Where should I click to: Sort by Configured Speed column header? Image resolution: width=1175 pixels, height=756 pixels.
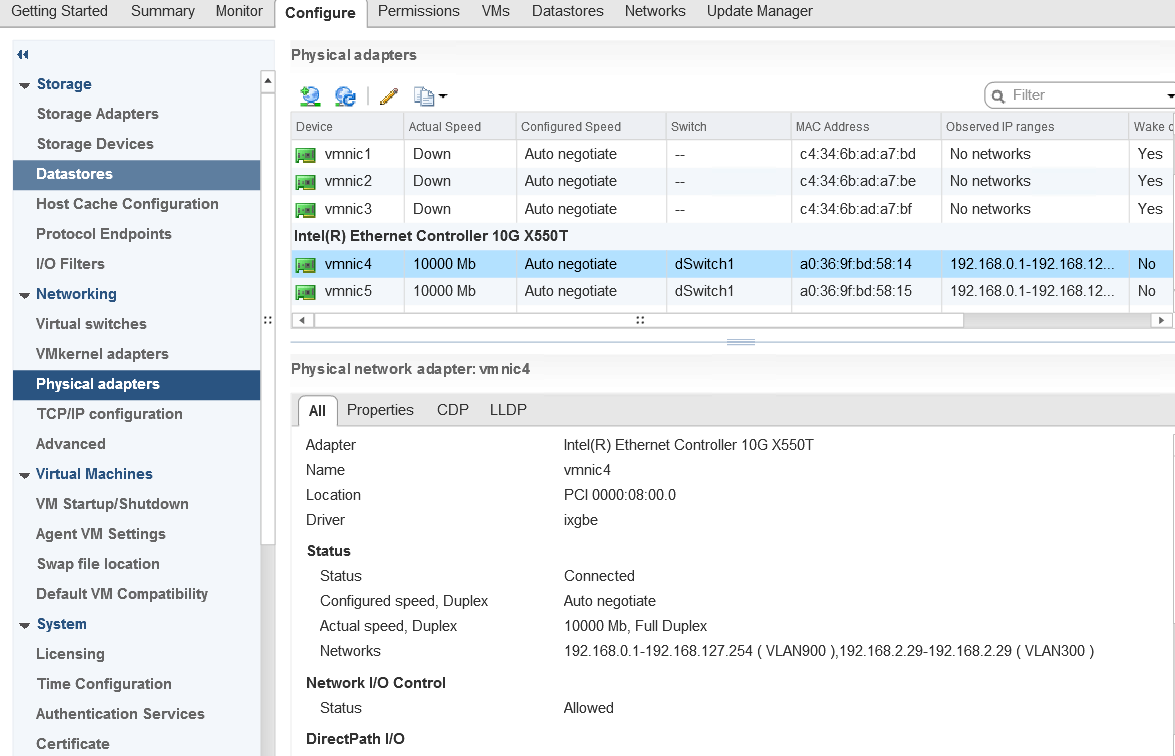[590, 127]
